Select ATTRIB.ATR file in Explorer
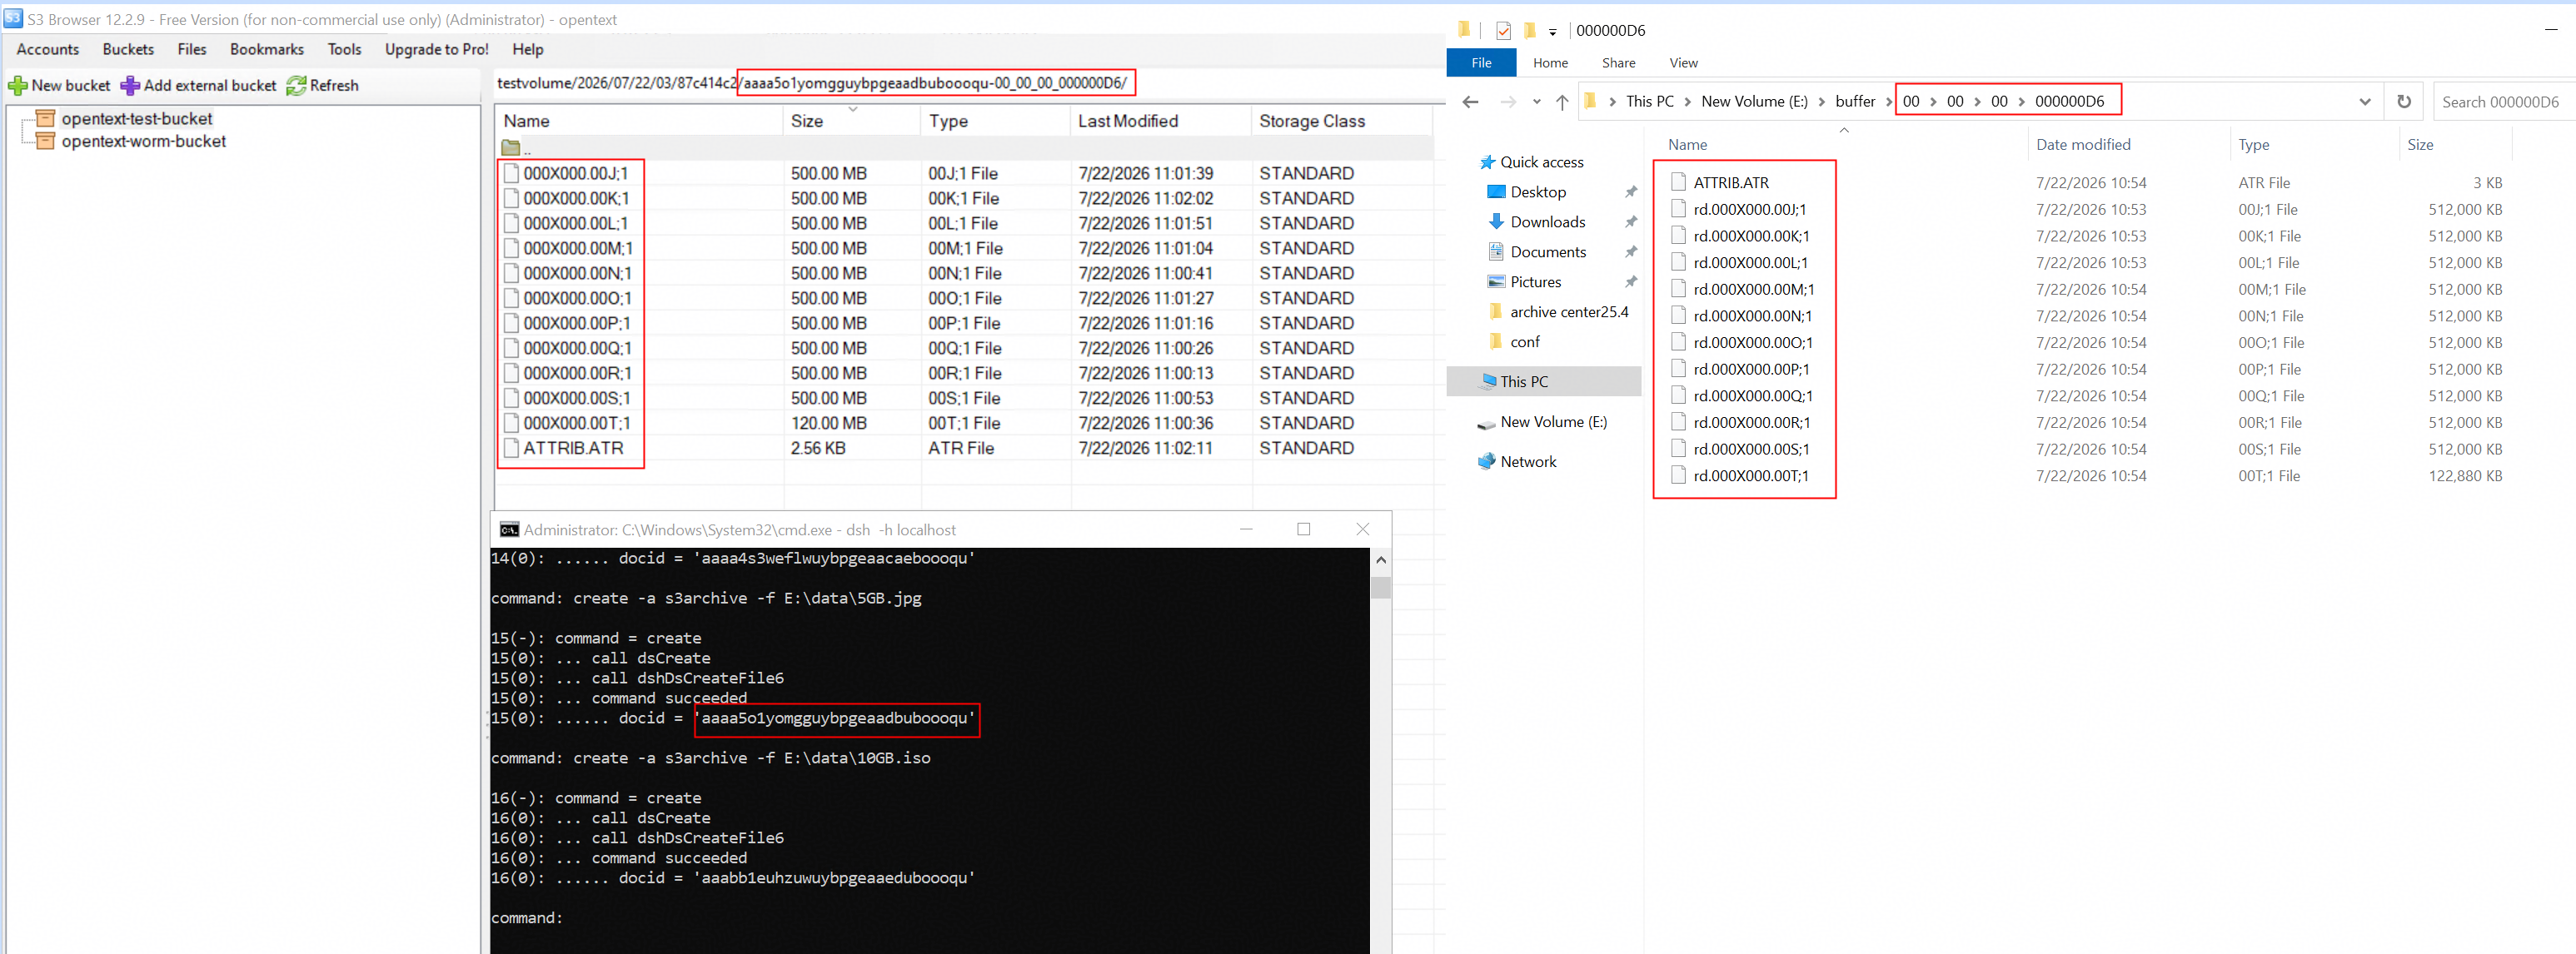Image resolution: width=2576 pixels, height=954 pixels. click(1730, 183)
